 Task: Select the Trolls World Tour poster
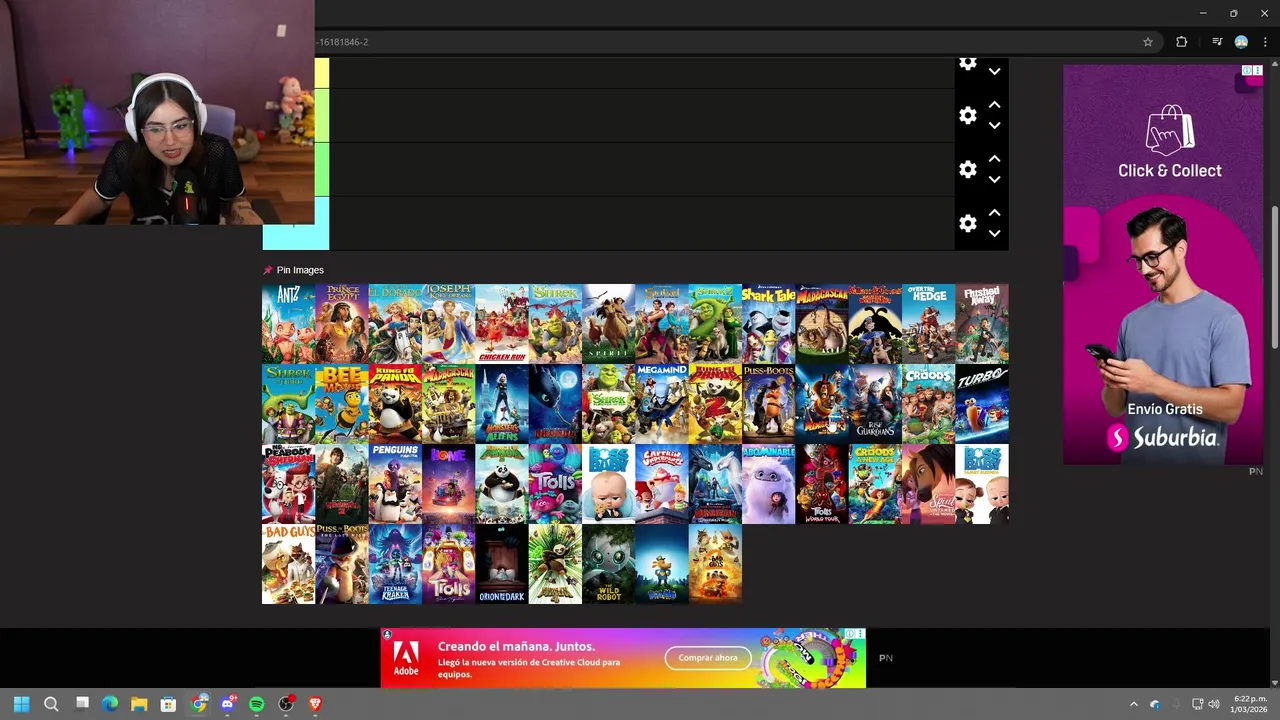[x=822, y=483]
